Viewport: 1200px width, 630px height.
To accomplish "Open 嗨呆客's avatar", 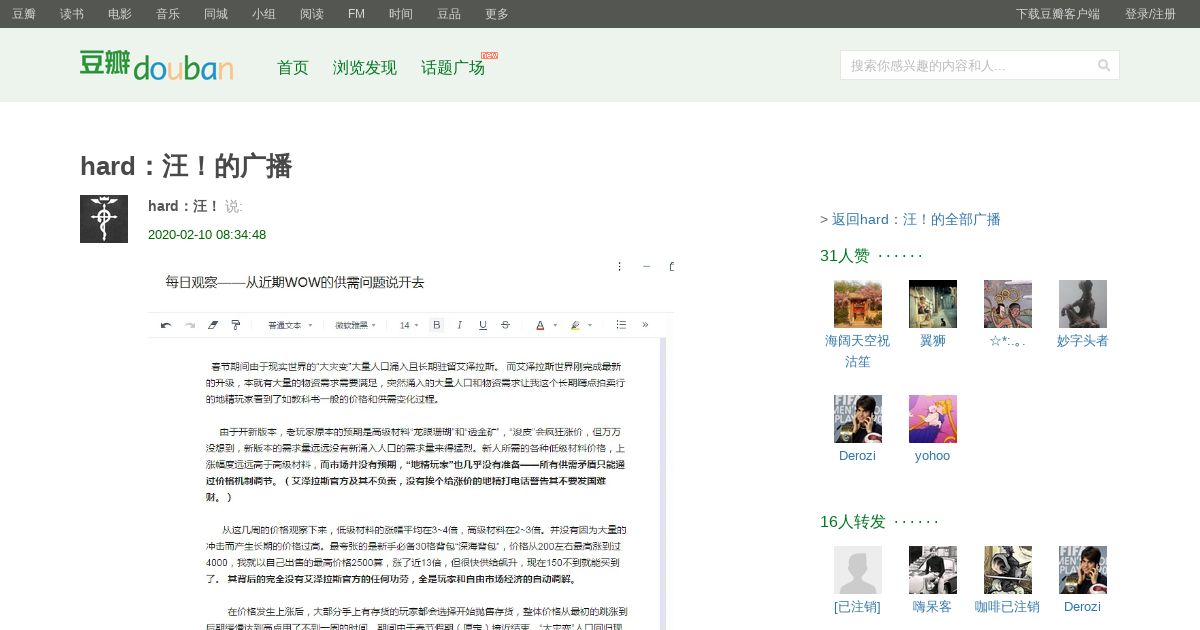I will [x=933, y=570].
